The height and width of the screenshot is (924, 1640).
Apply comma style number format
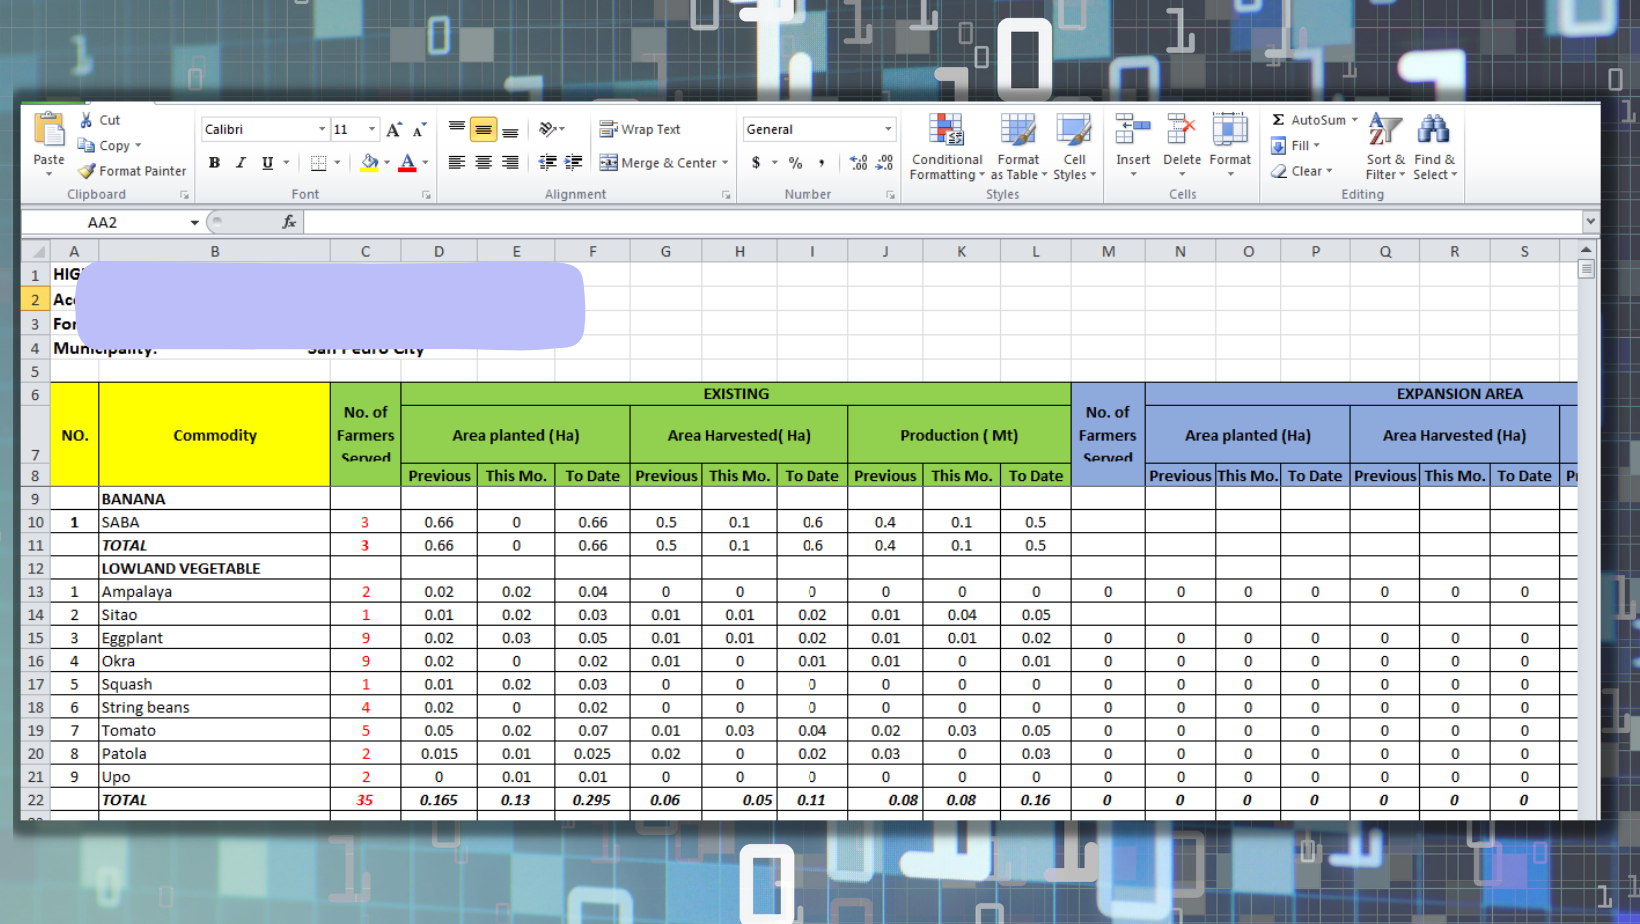click(x=821, y=163)
